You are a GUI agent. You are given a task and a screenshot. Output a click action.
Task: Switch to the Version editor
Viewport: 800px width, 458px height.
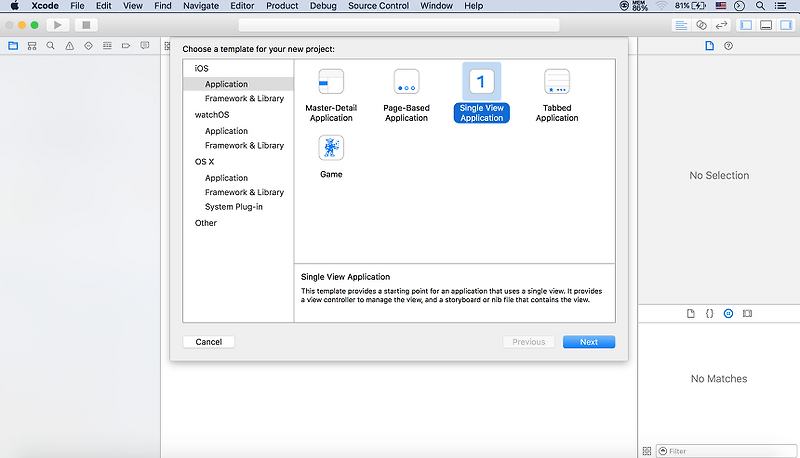click(x=721, y=25)
